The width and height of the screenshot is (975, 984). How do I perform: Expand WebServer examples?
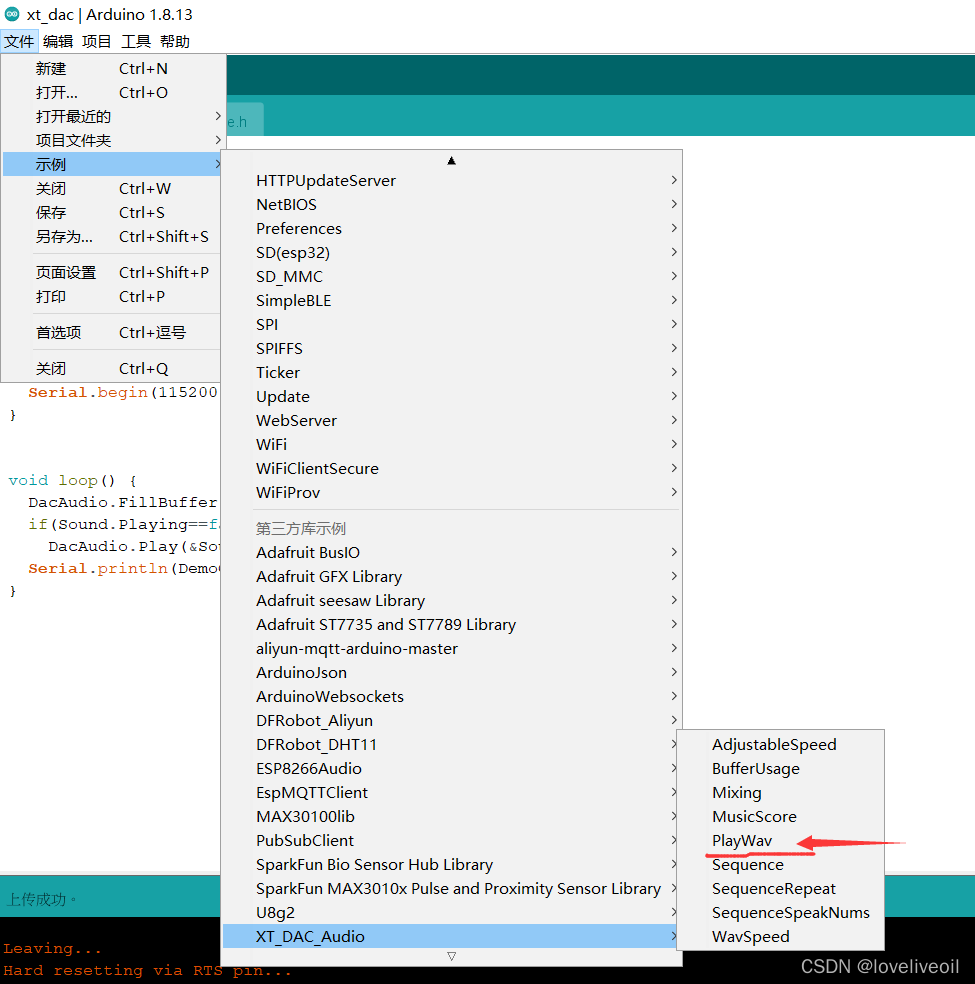coord(452,420)
